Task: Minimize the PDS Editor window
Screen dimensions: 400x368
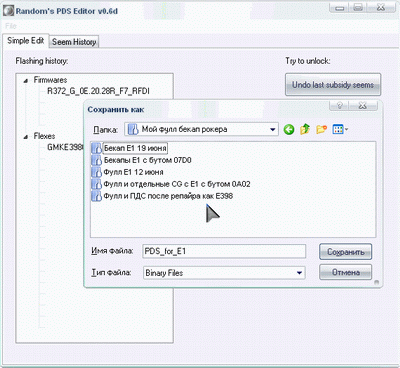Action: pos(340,7)
